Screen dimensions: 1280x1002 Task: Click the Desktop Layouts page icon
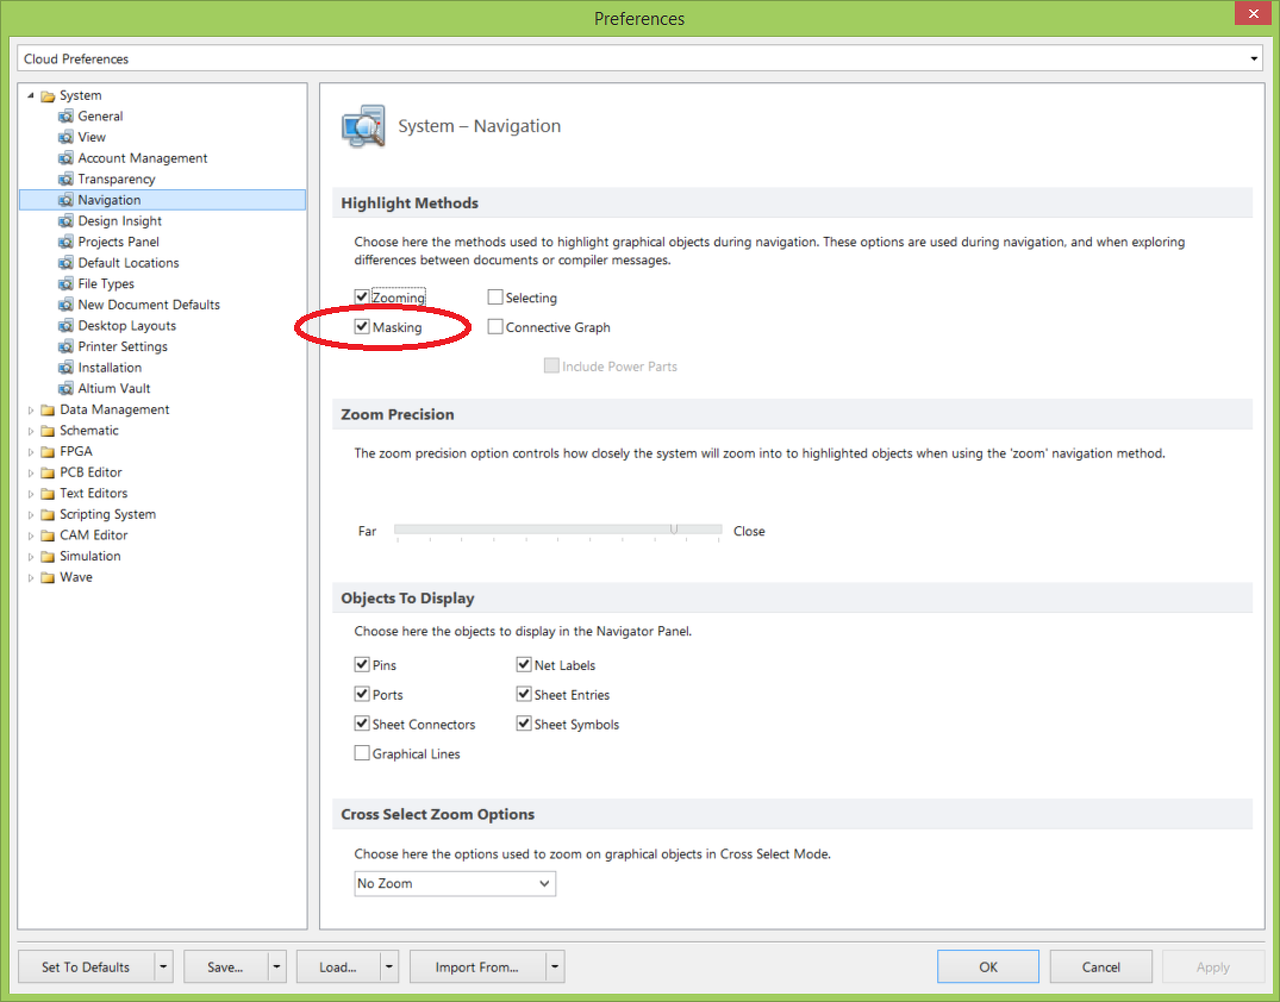[x=66, y=326]
